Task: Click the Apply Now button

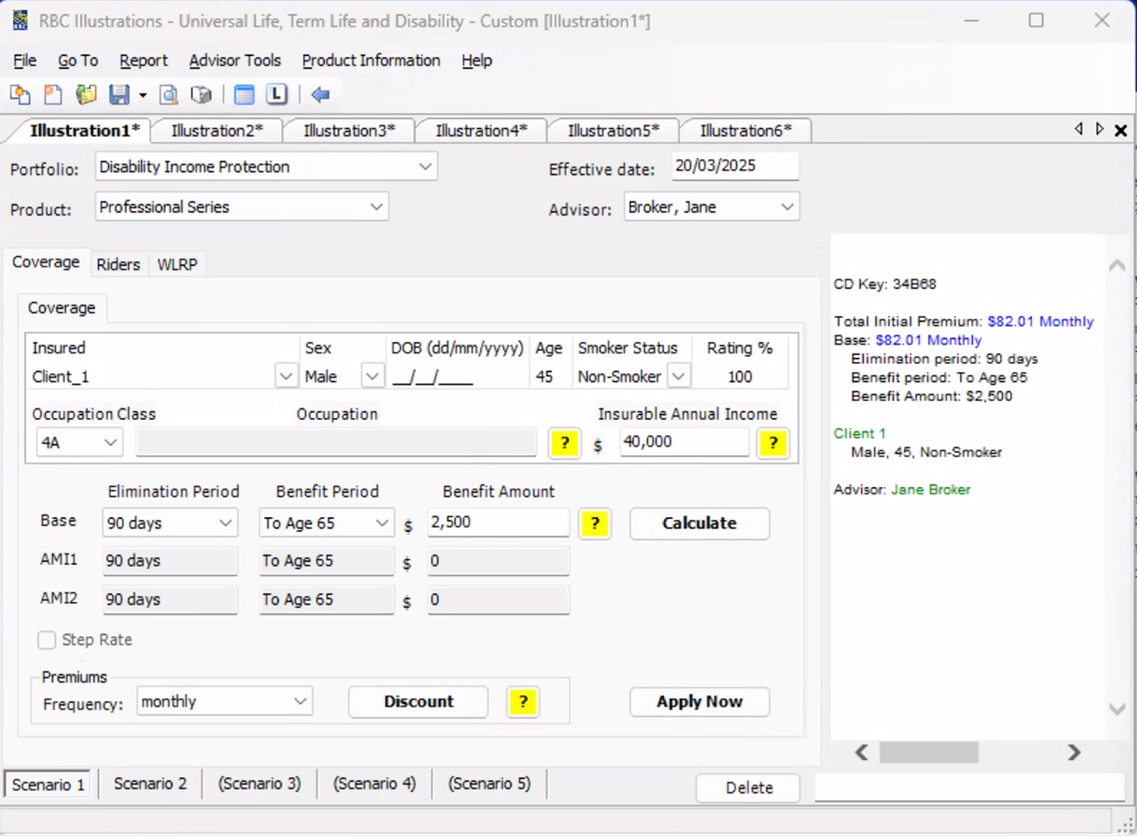Action: pos(699,702)
